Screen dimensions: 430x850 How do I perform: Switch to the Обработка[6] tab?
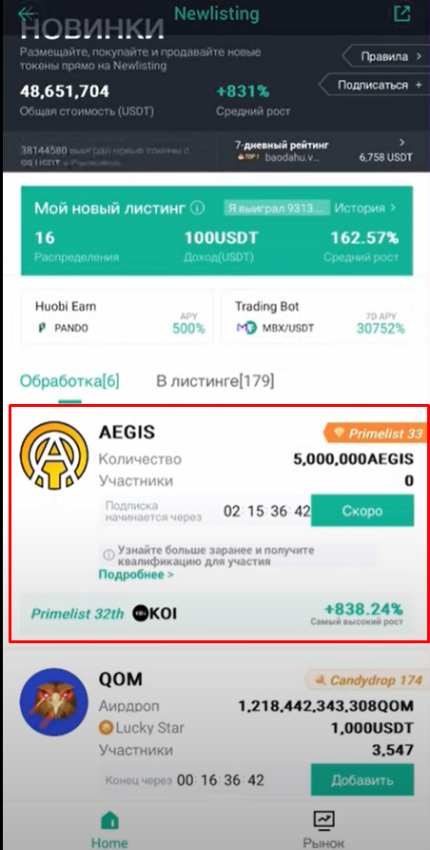click(69, 381)
